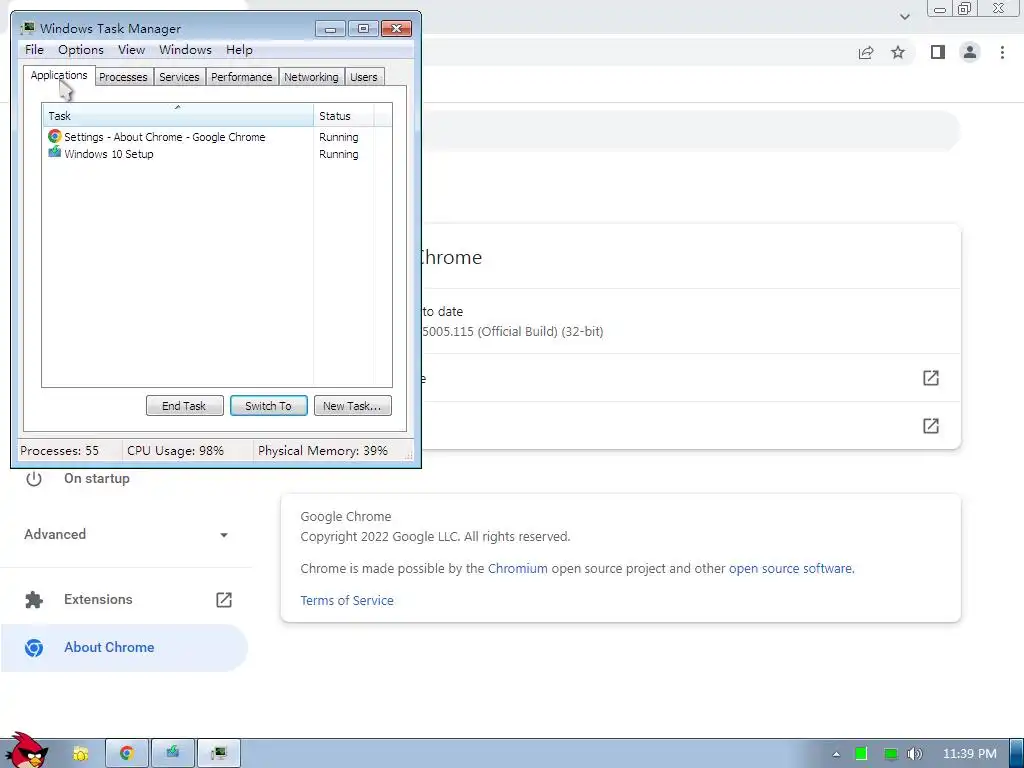Click the Task Manager CPU meter tray icon
This screenshot has height=768, width=1024.
(891, 754)
